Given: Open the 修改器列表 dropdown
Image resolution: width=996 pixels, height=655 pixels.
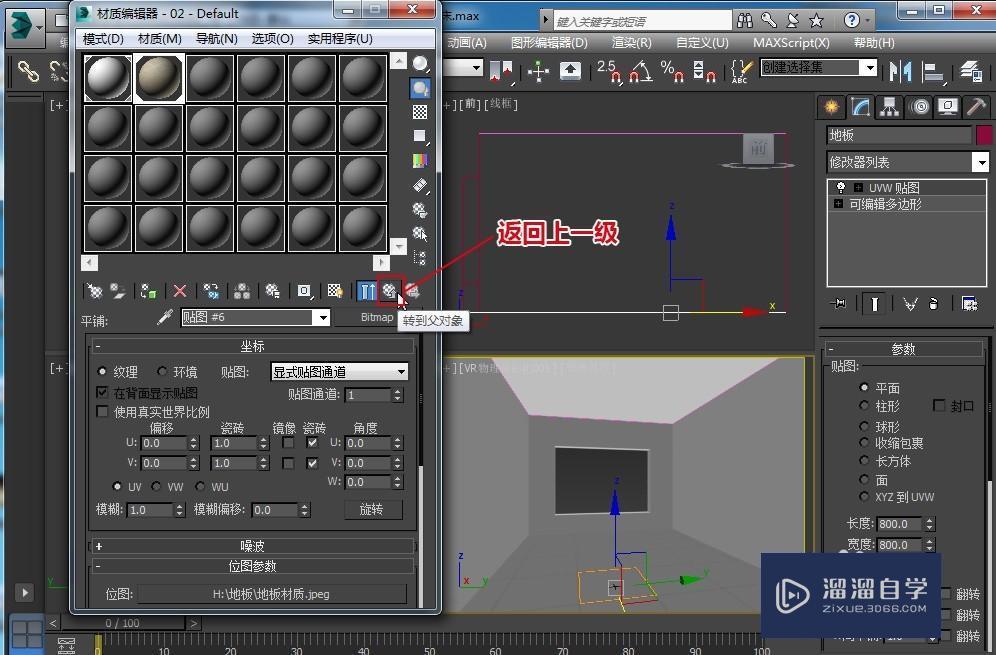Looking at the screenshot, I should pyautogui.click(x=908, y=162).
